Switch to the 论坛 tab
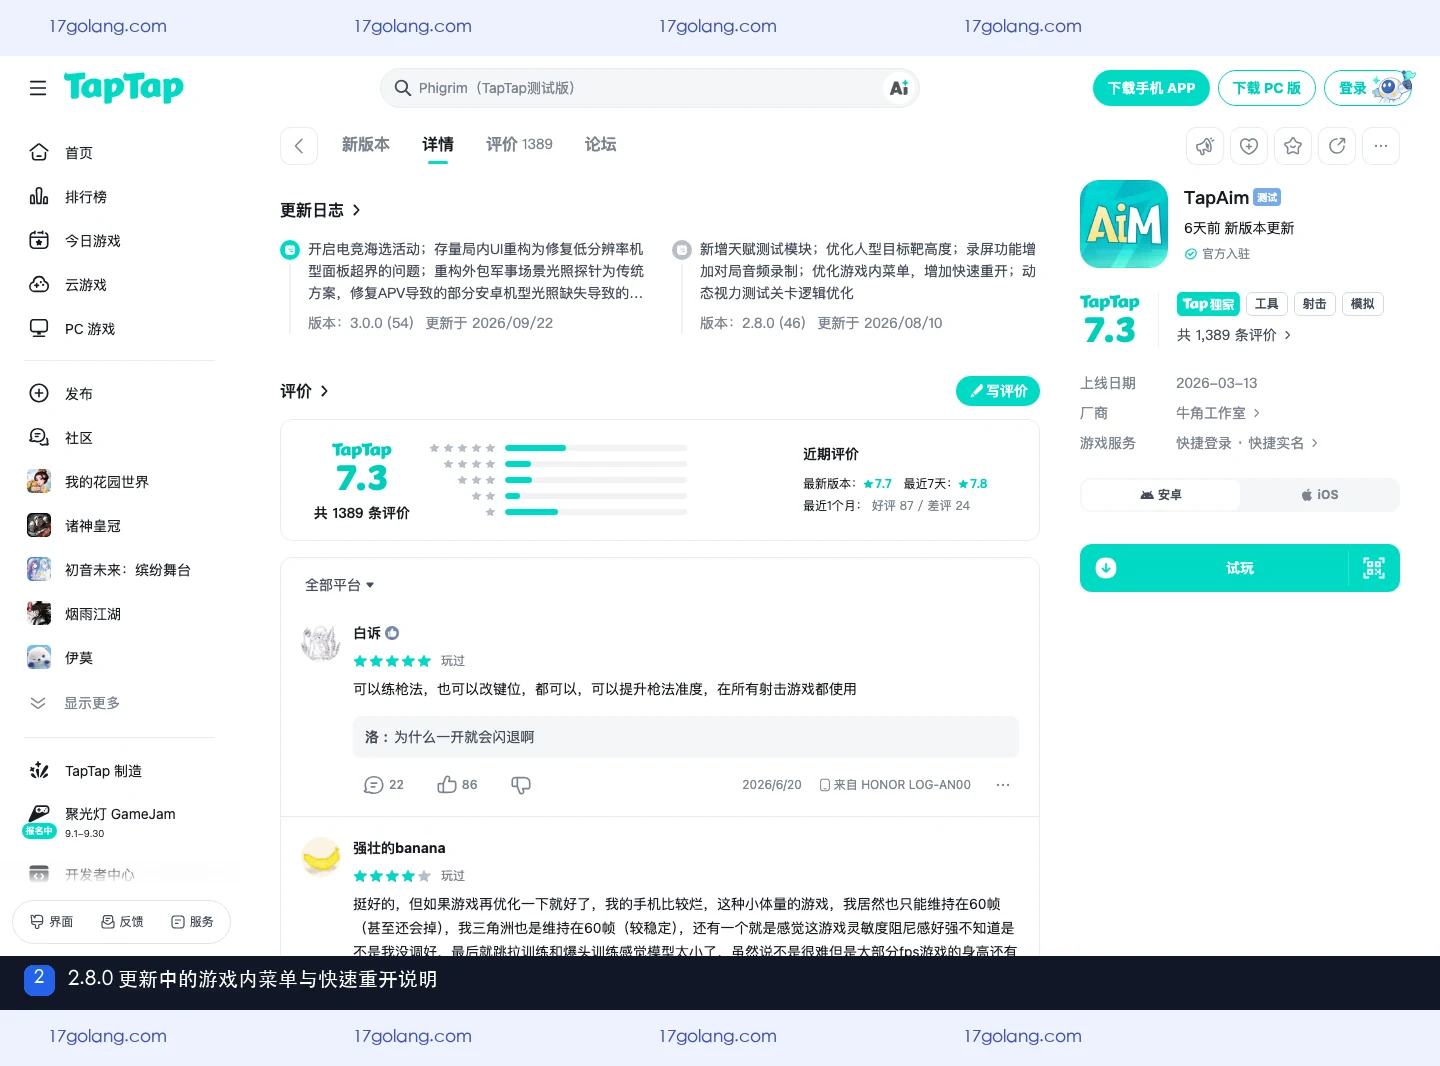 click(x=600, y=144)
